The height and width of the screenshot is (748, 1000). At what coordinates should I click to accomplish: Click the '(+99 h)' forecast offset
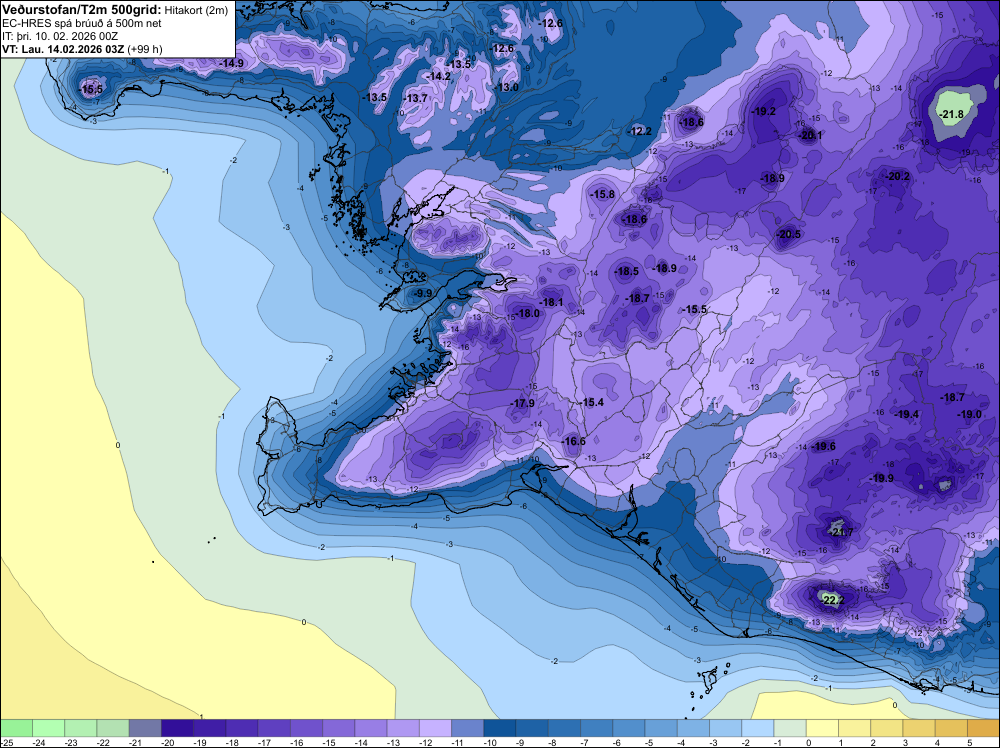145,49
